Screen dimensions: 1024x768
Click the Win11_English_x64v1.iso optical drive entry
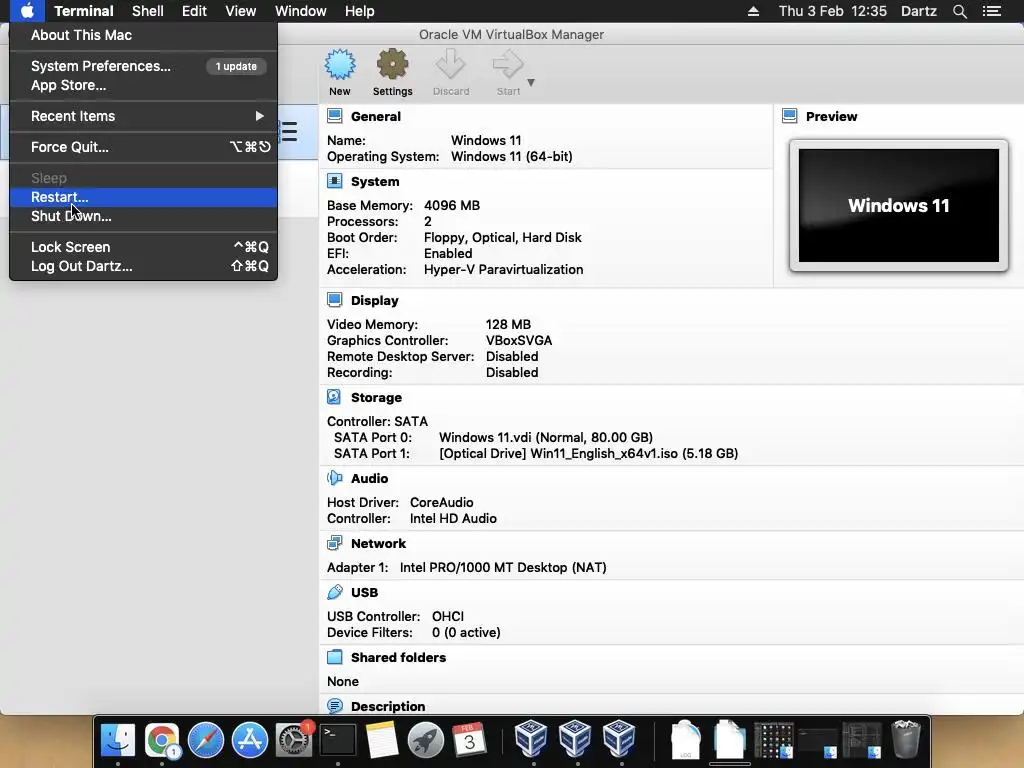click(x=588, y=454)
